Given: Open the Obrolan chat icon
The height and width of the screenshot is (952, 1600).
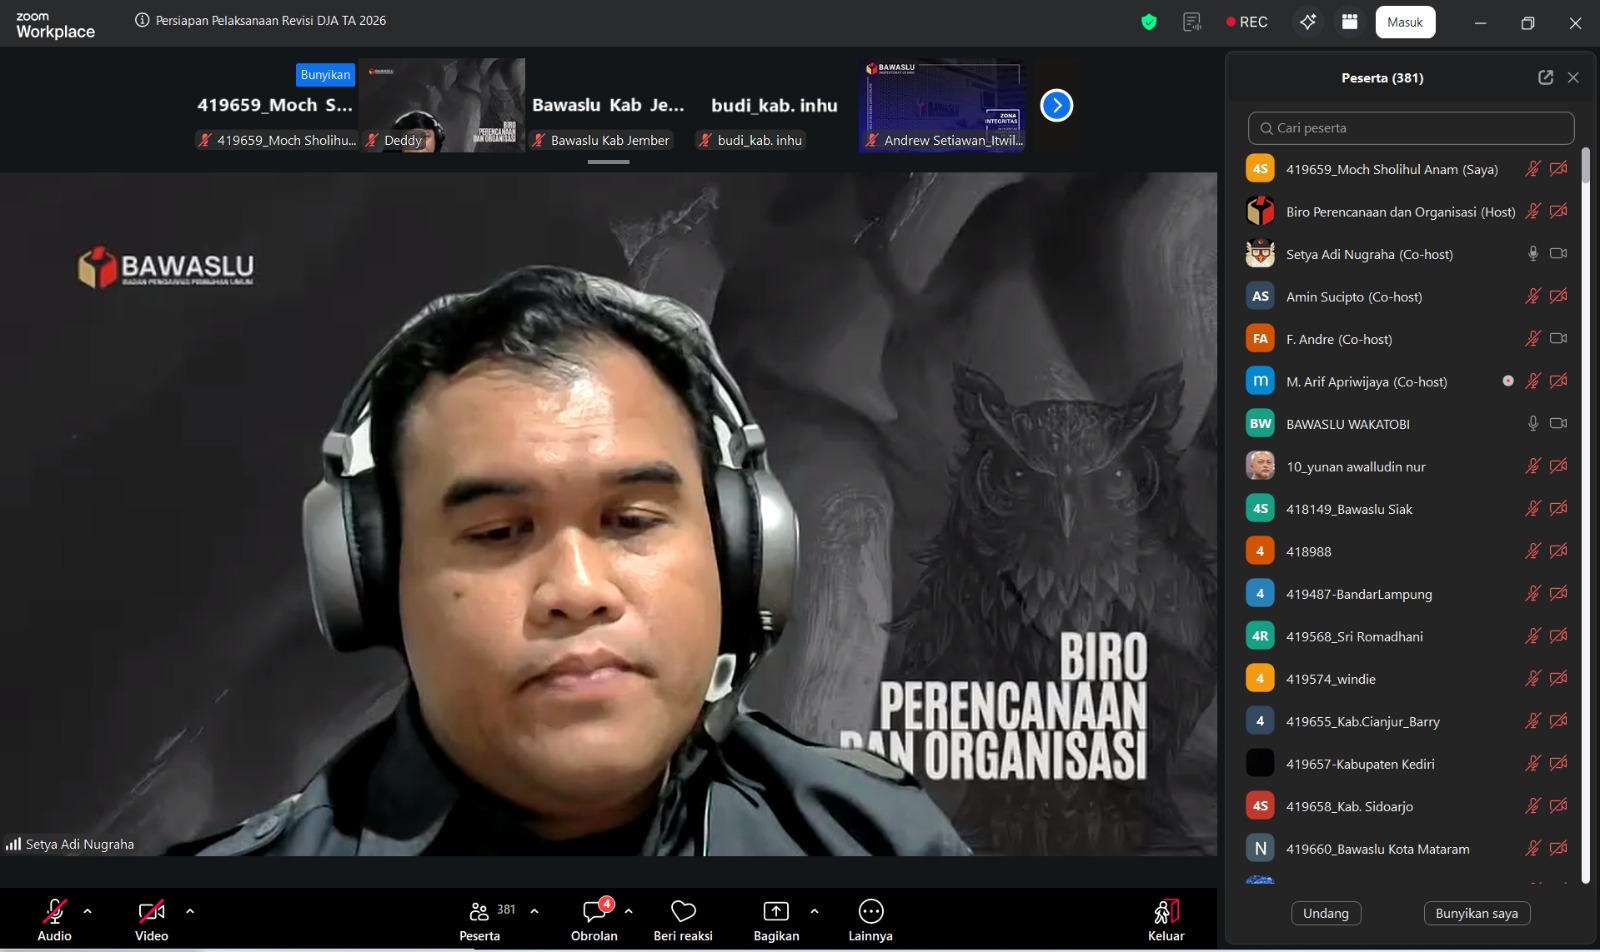Looking at the screenshot, I should [594, 911].
